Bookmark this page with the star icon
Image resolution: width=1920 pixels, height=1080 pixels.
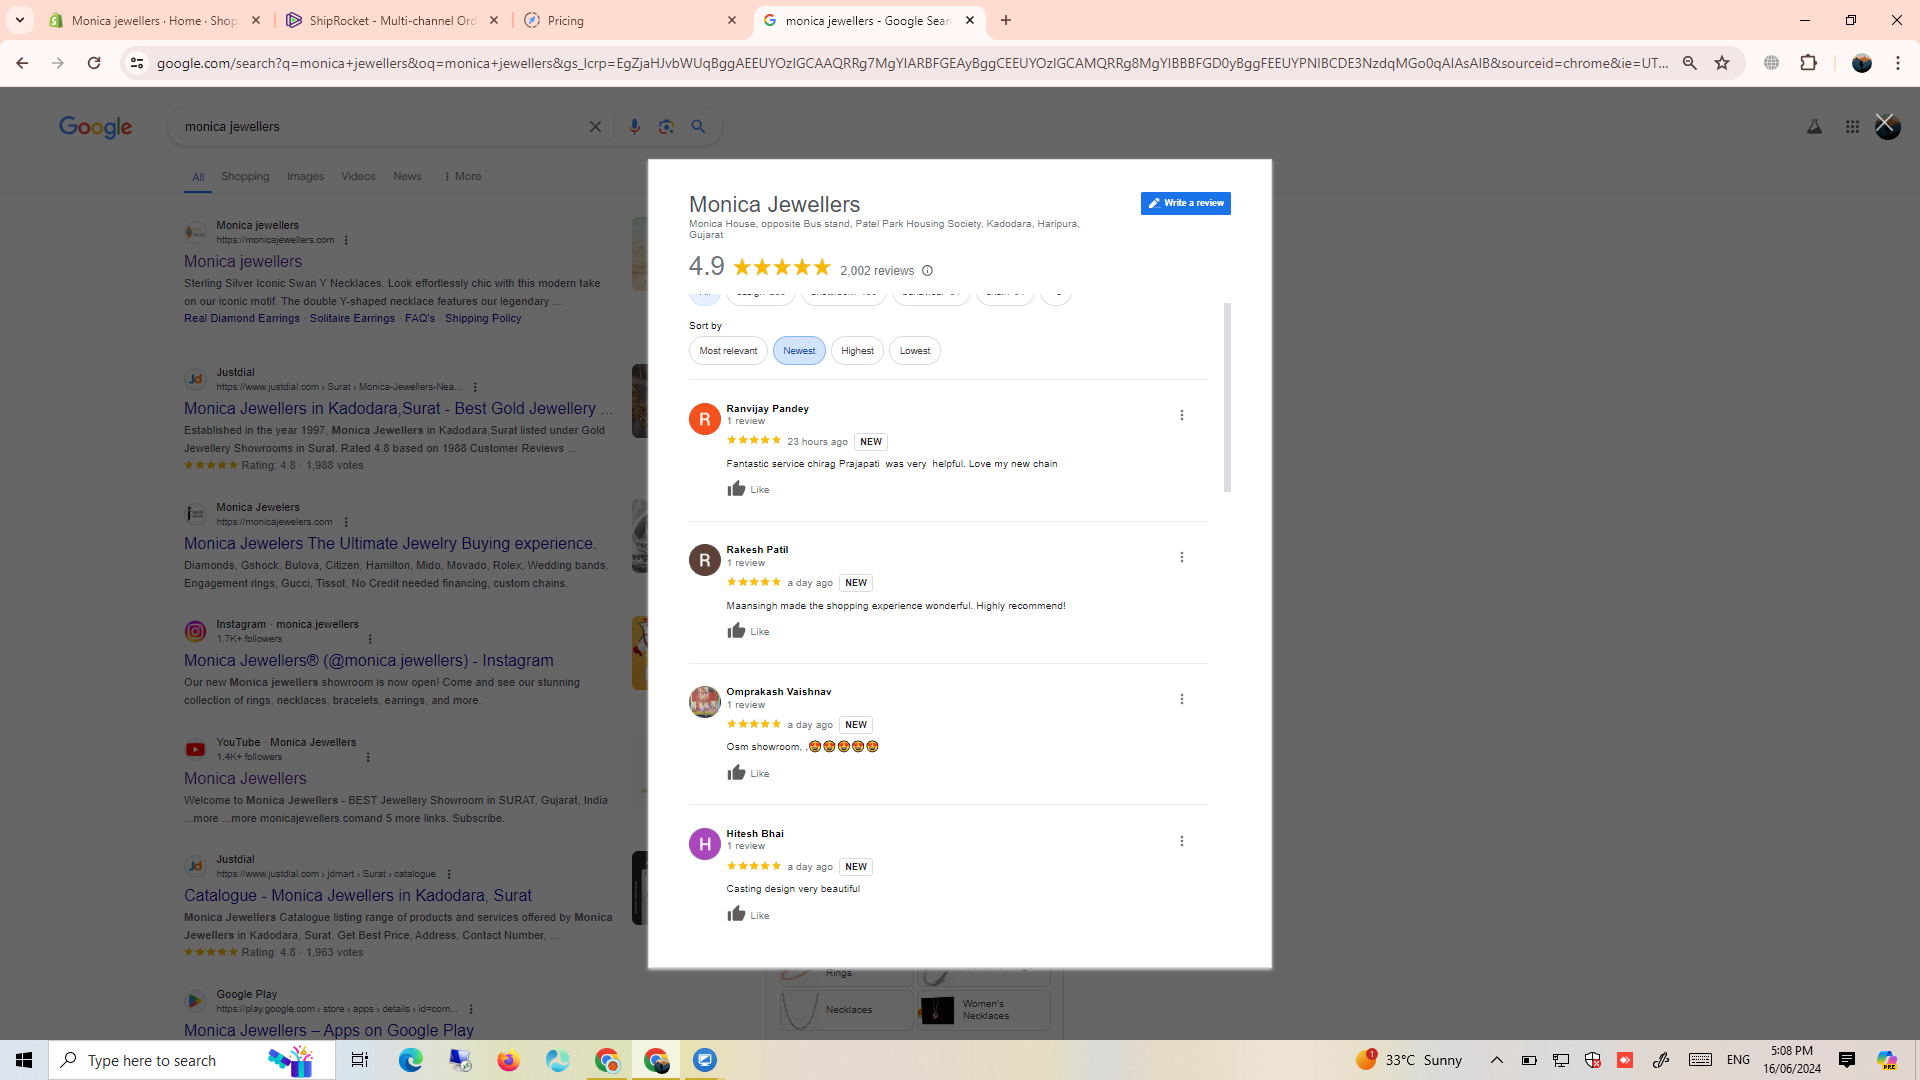click(1722, 63)
